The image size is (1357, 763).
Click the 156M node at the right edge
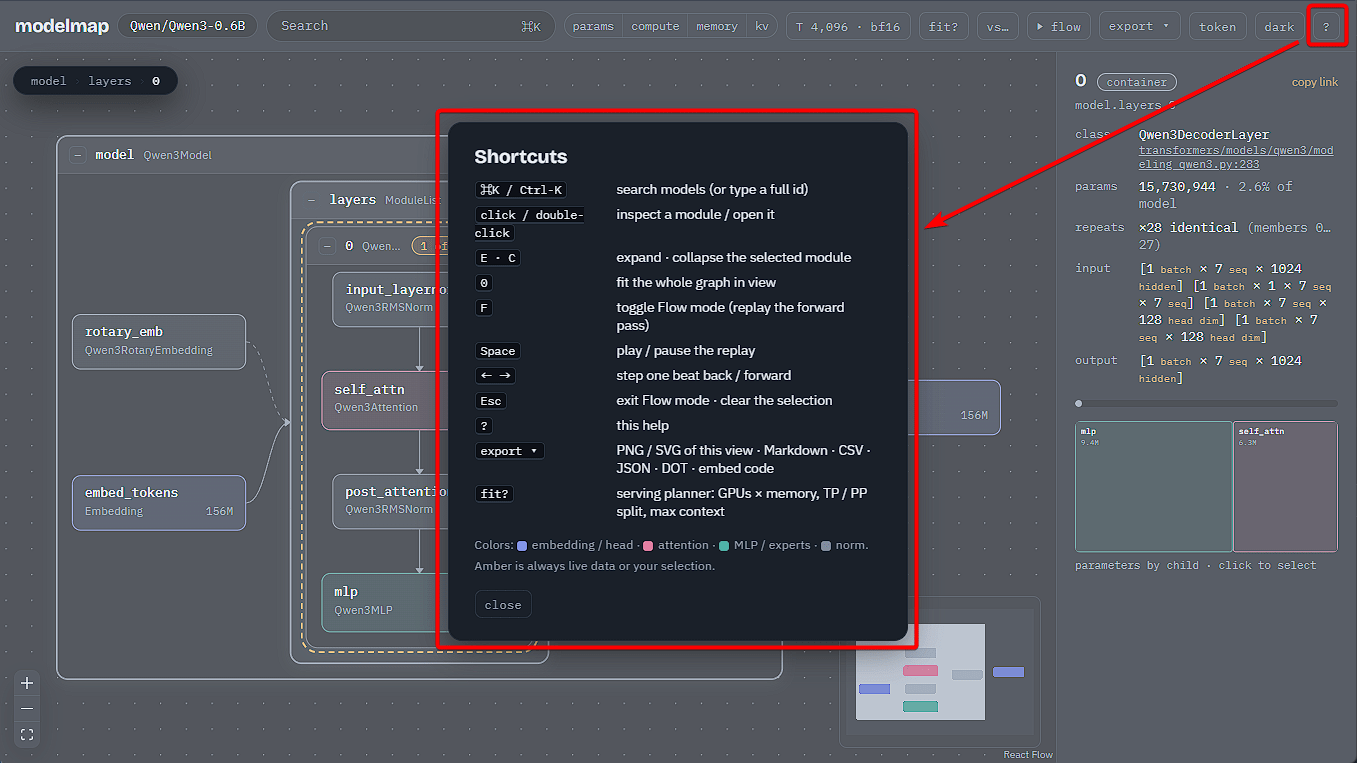tap(954, 407)
